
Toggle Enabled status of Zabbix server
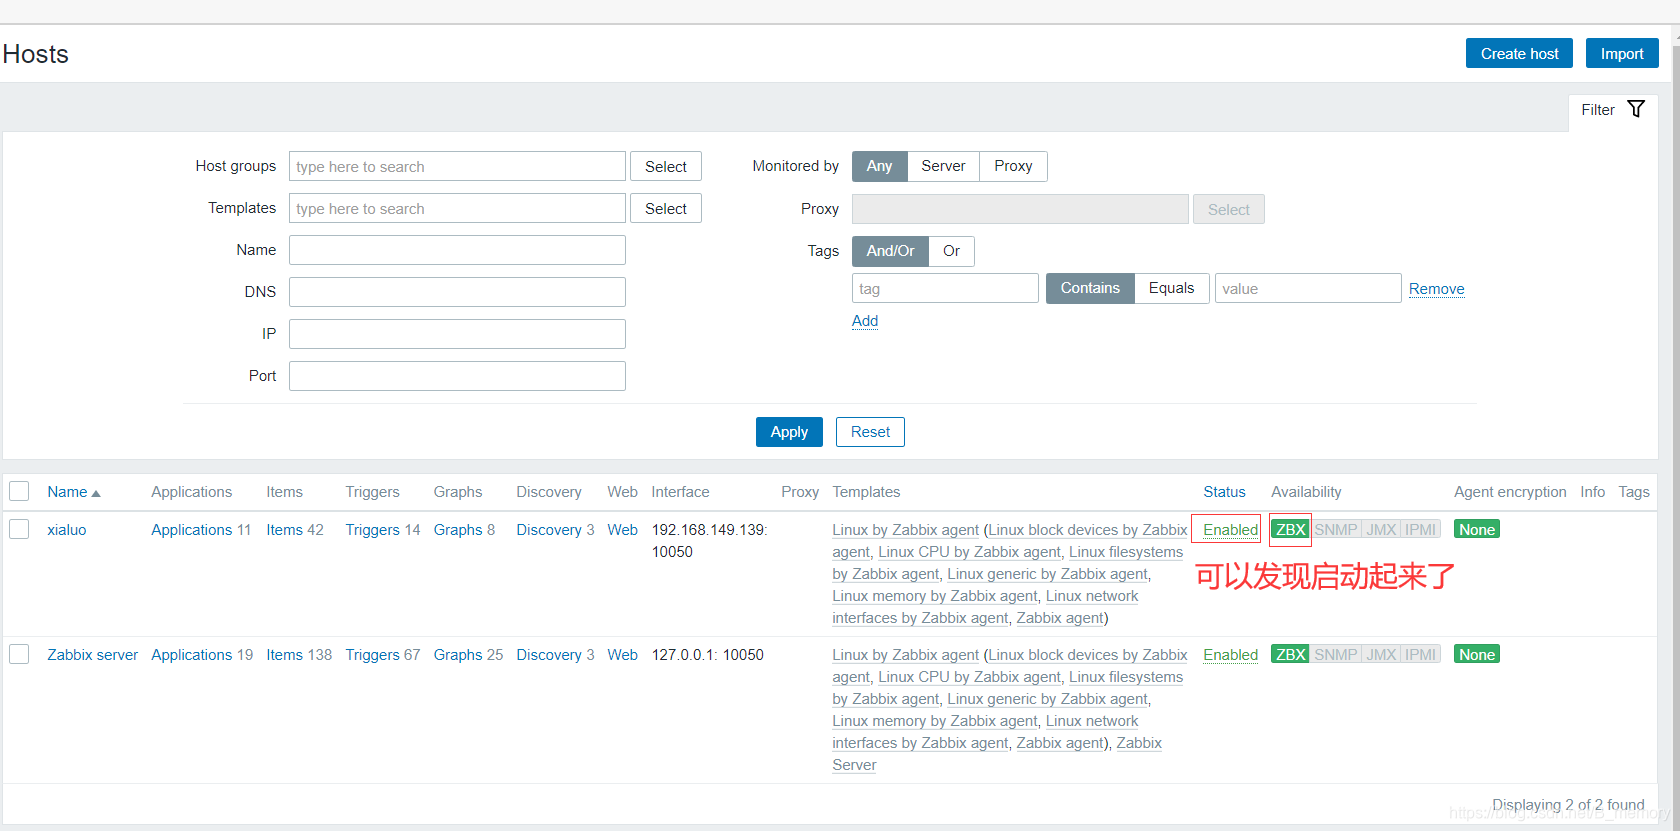click(1230, 655)
